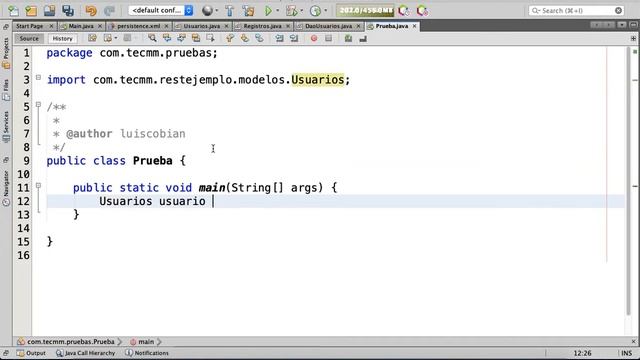Toggle the Source view button
The width and height of the screenshot is (640, 360).
pyautogui.click(x=29, y=38)
